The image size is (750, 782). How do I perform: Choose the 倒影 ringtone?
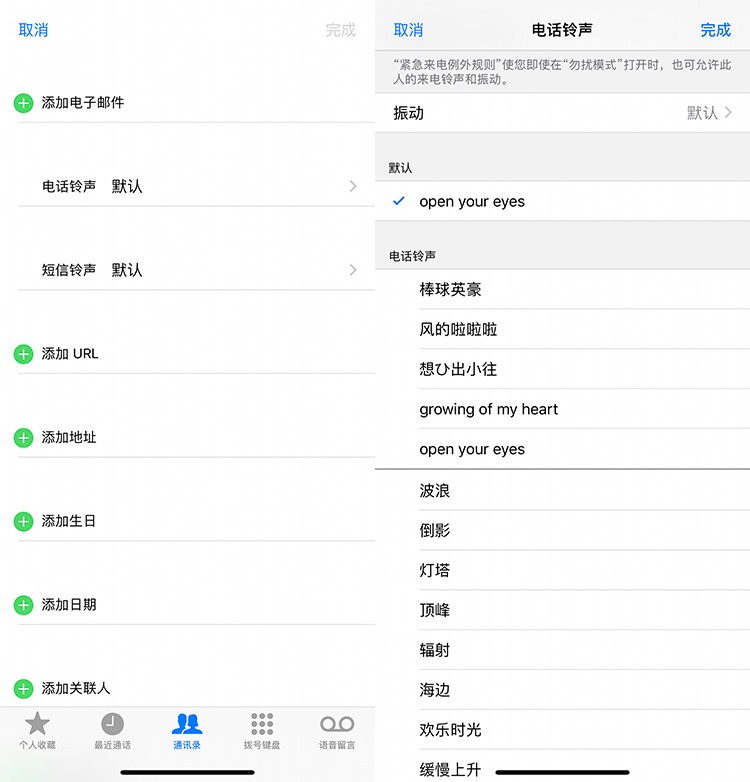point(562,530)
